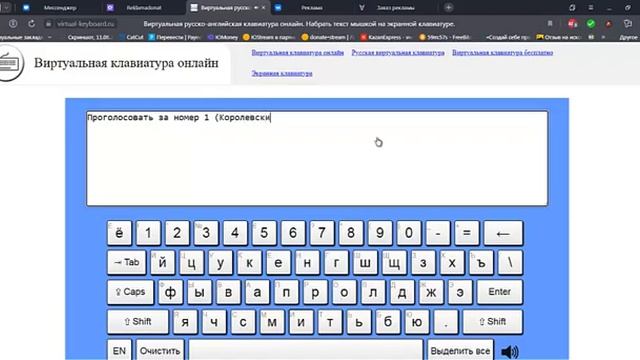The width and height of the screenshot is (640, 360).
Task: Click the period key
Action: 446,322
